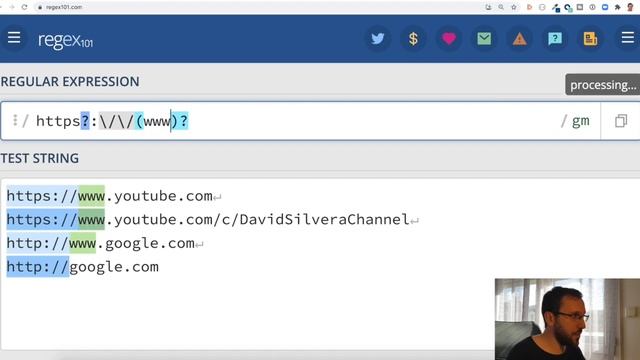
Task: Click the yellow newspaper icon in header
Action: 591,39
